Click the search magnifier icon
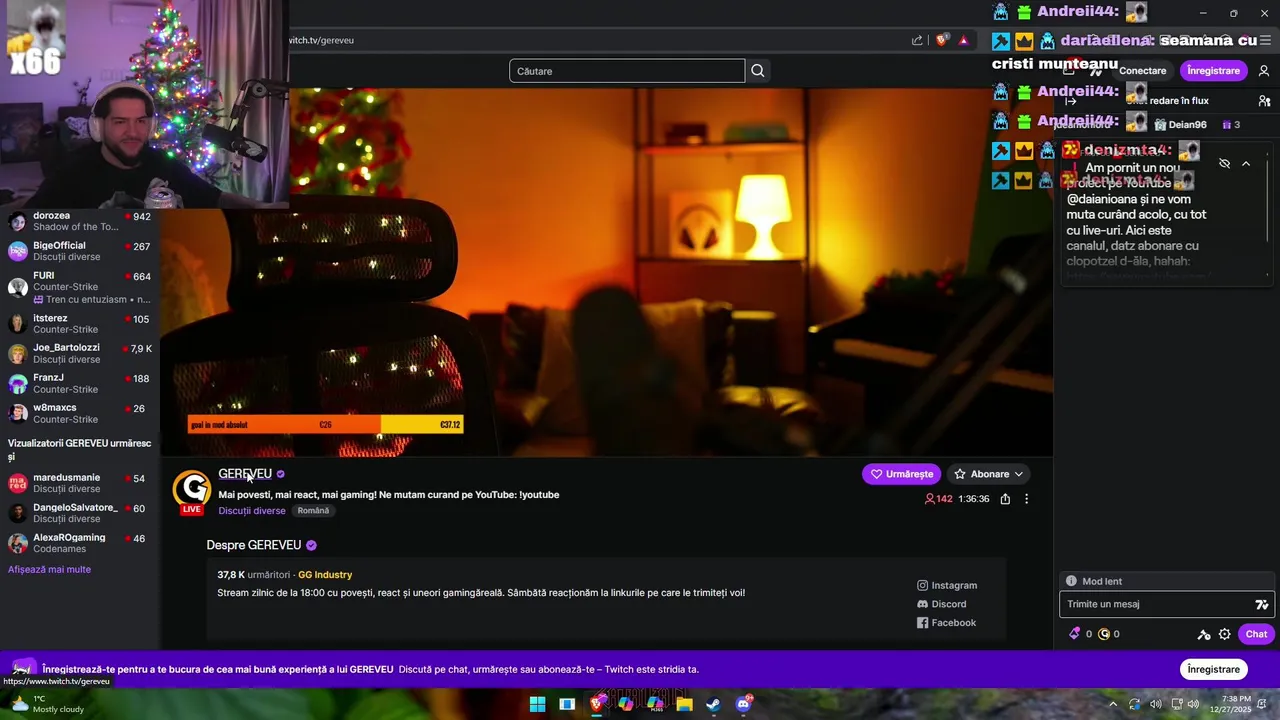Screen dimensions: 1280x720 click(758, 71)
